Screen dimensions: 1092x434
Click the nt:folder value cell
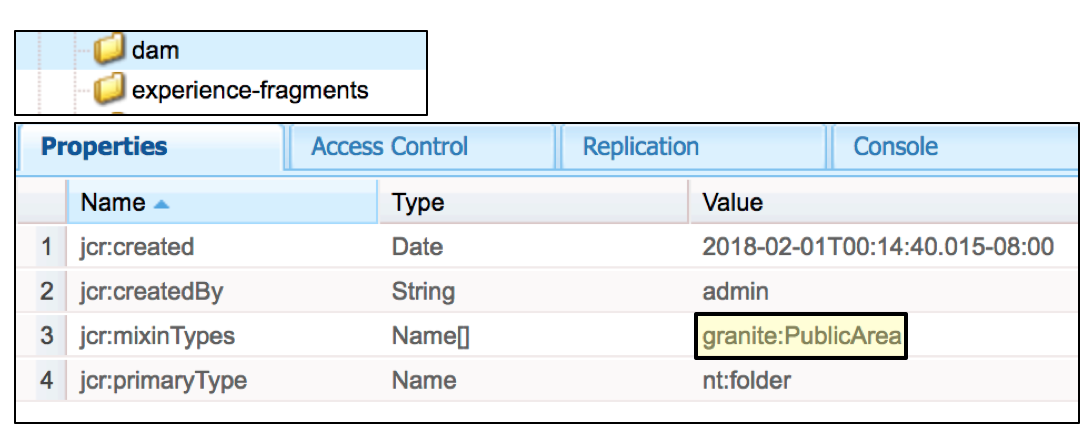tap(746, 381)
